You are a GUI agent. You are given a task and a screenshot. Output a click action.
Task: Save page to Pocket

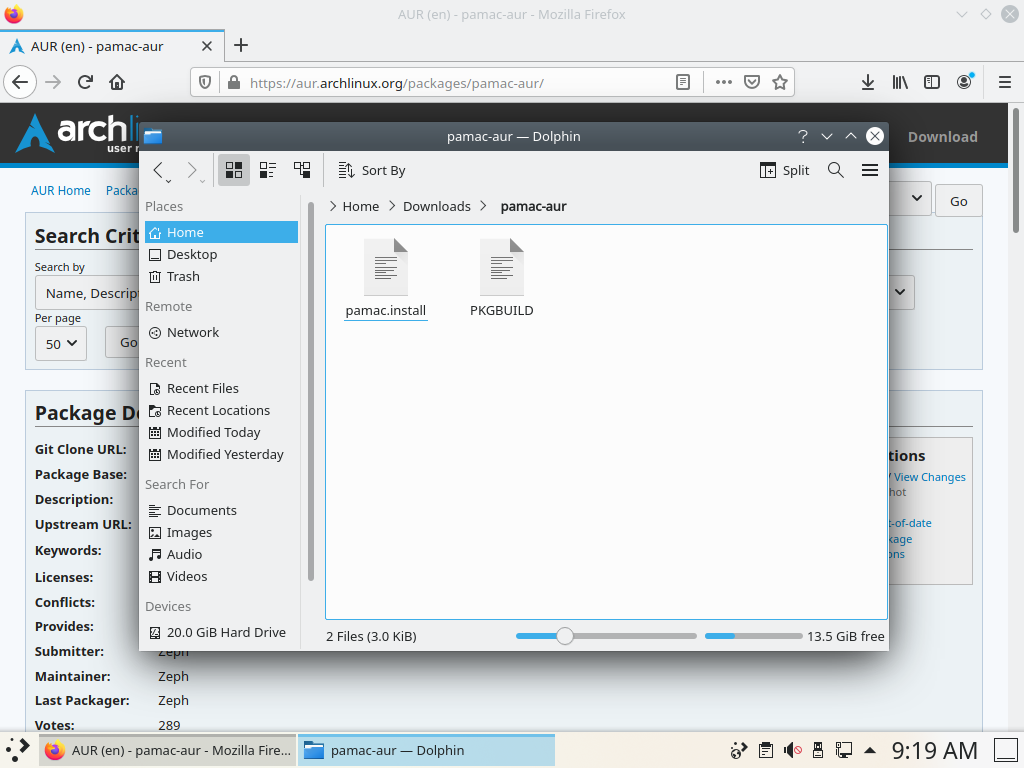click(752, 82)
